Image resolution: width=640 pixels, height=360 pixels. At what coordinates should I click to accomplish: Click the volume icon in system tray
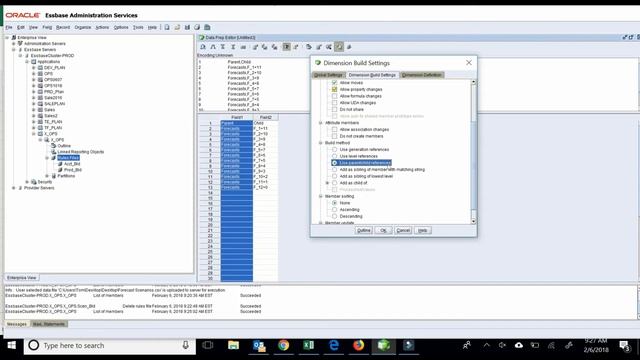click(502, 345)
